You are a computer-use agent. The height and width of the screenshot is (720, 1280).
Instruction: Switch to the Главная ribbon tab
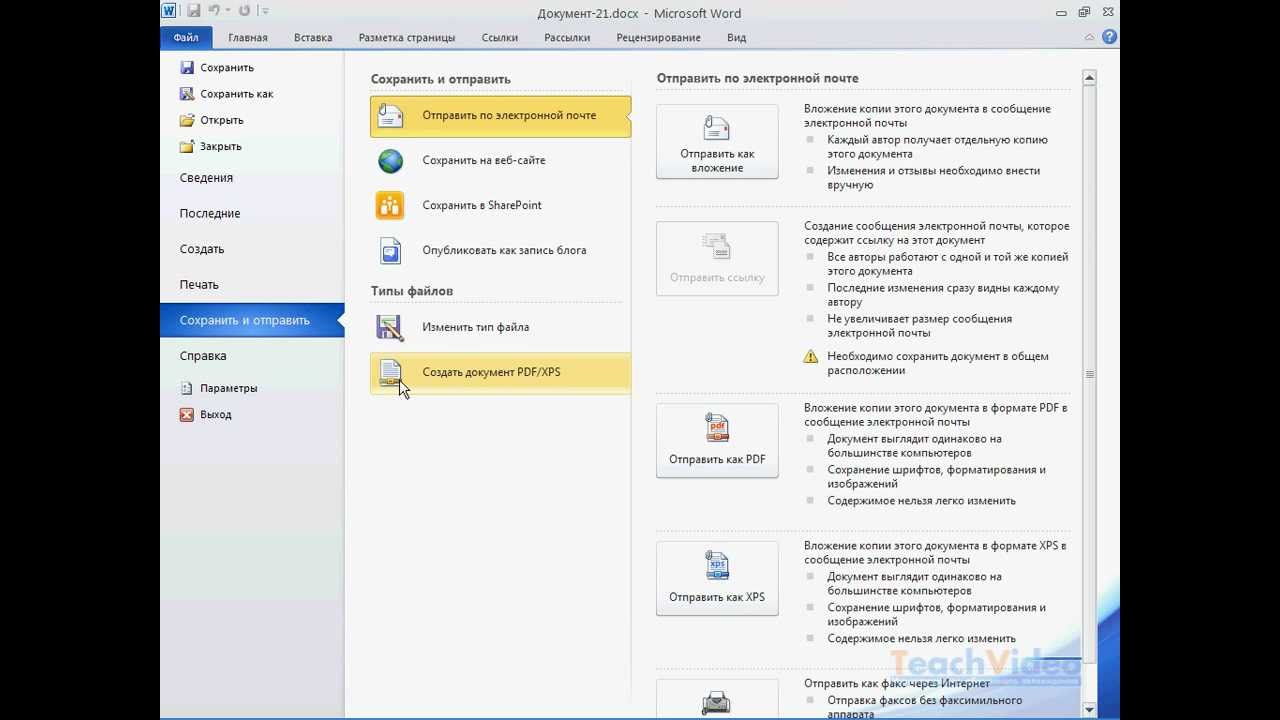(248, 38)
